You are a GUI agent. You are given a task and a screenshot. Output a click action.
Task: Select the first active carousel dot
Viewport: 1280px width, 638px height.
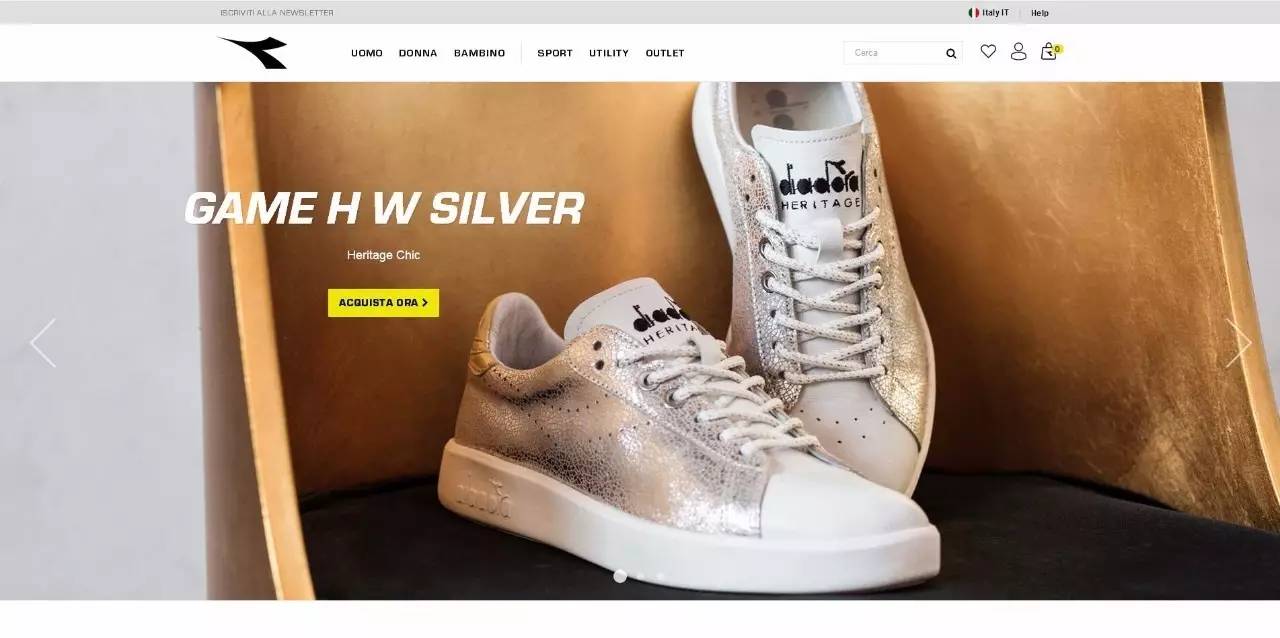[x=620, y=576]
